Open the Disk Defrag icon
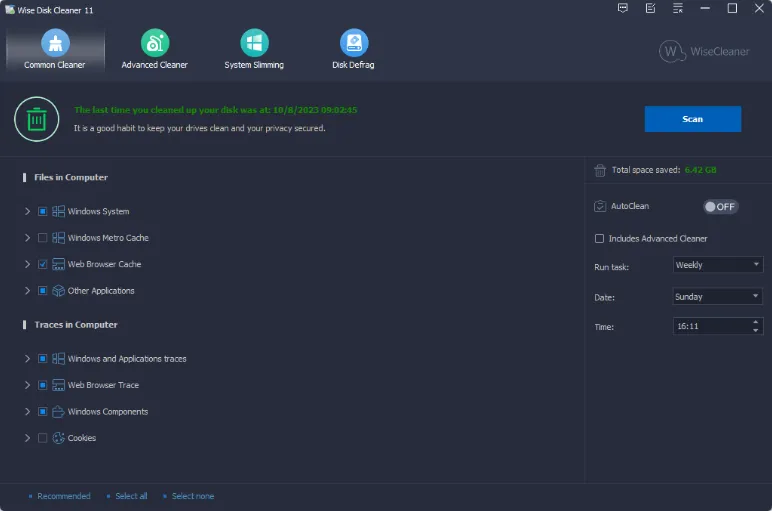The image size is (772, 511). (x=354, y=43)
